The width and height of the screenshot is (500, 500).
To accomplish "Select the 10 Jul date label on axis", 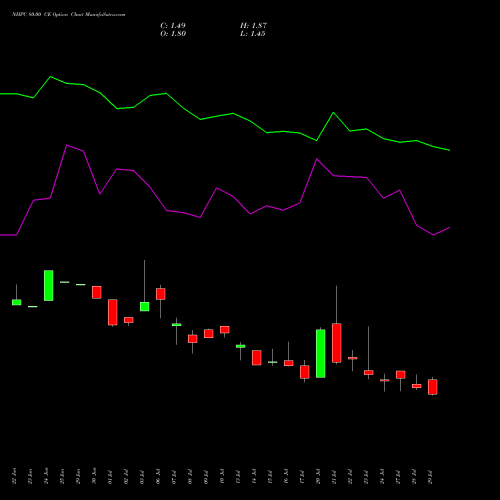I will 222,476.
